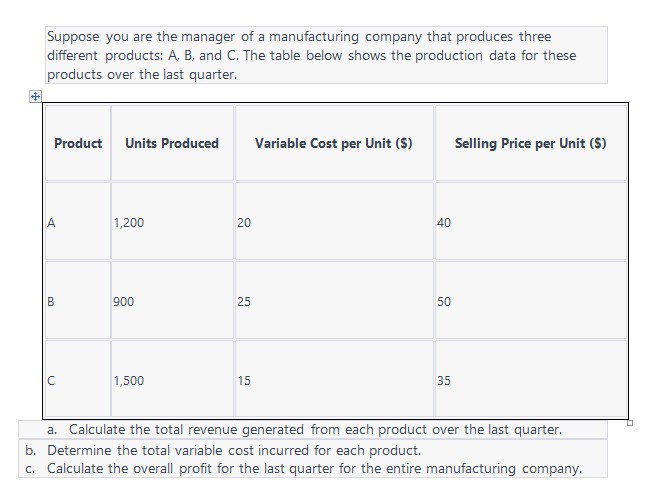Select the cell containing product C

[x=78, y=379]
